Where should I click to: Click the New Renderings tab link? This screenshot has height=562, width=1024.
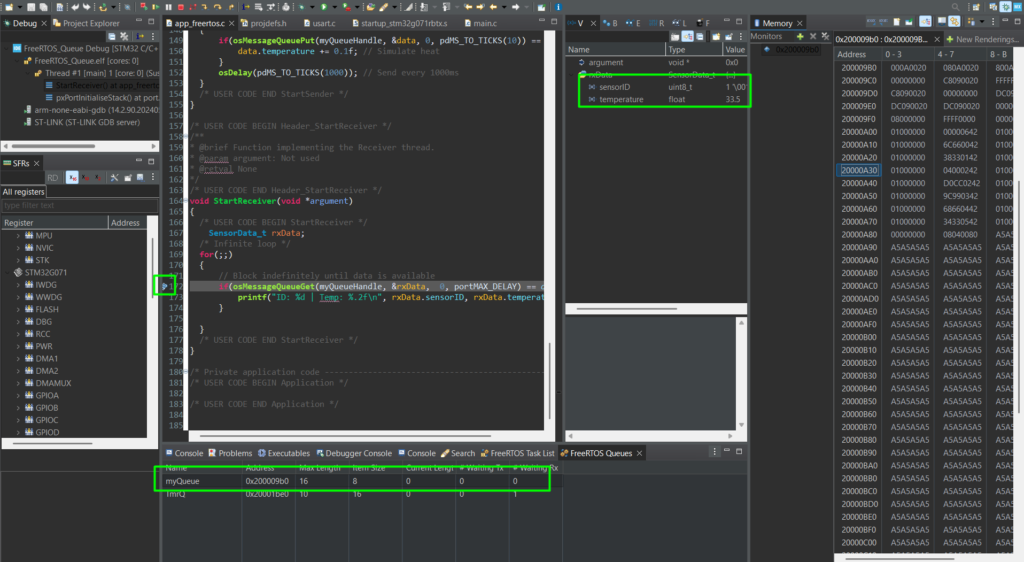click(984, 38)
